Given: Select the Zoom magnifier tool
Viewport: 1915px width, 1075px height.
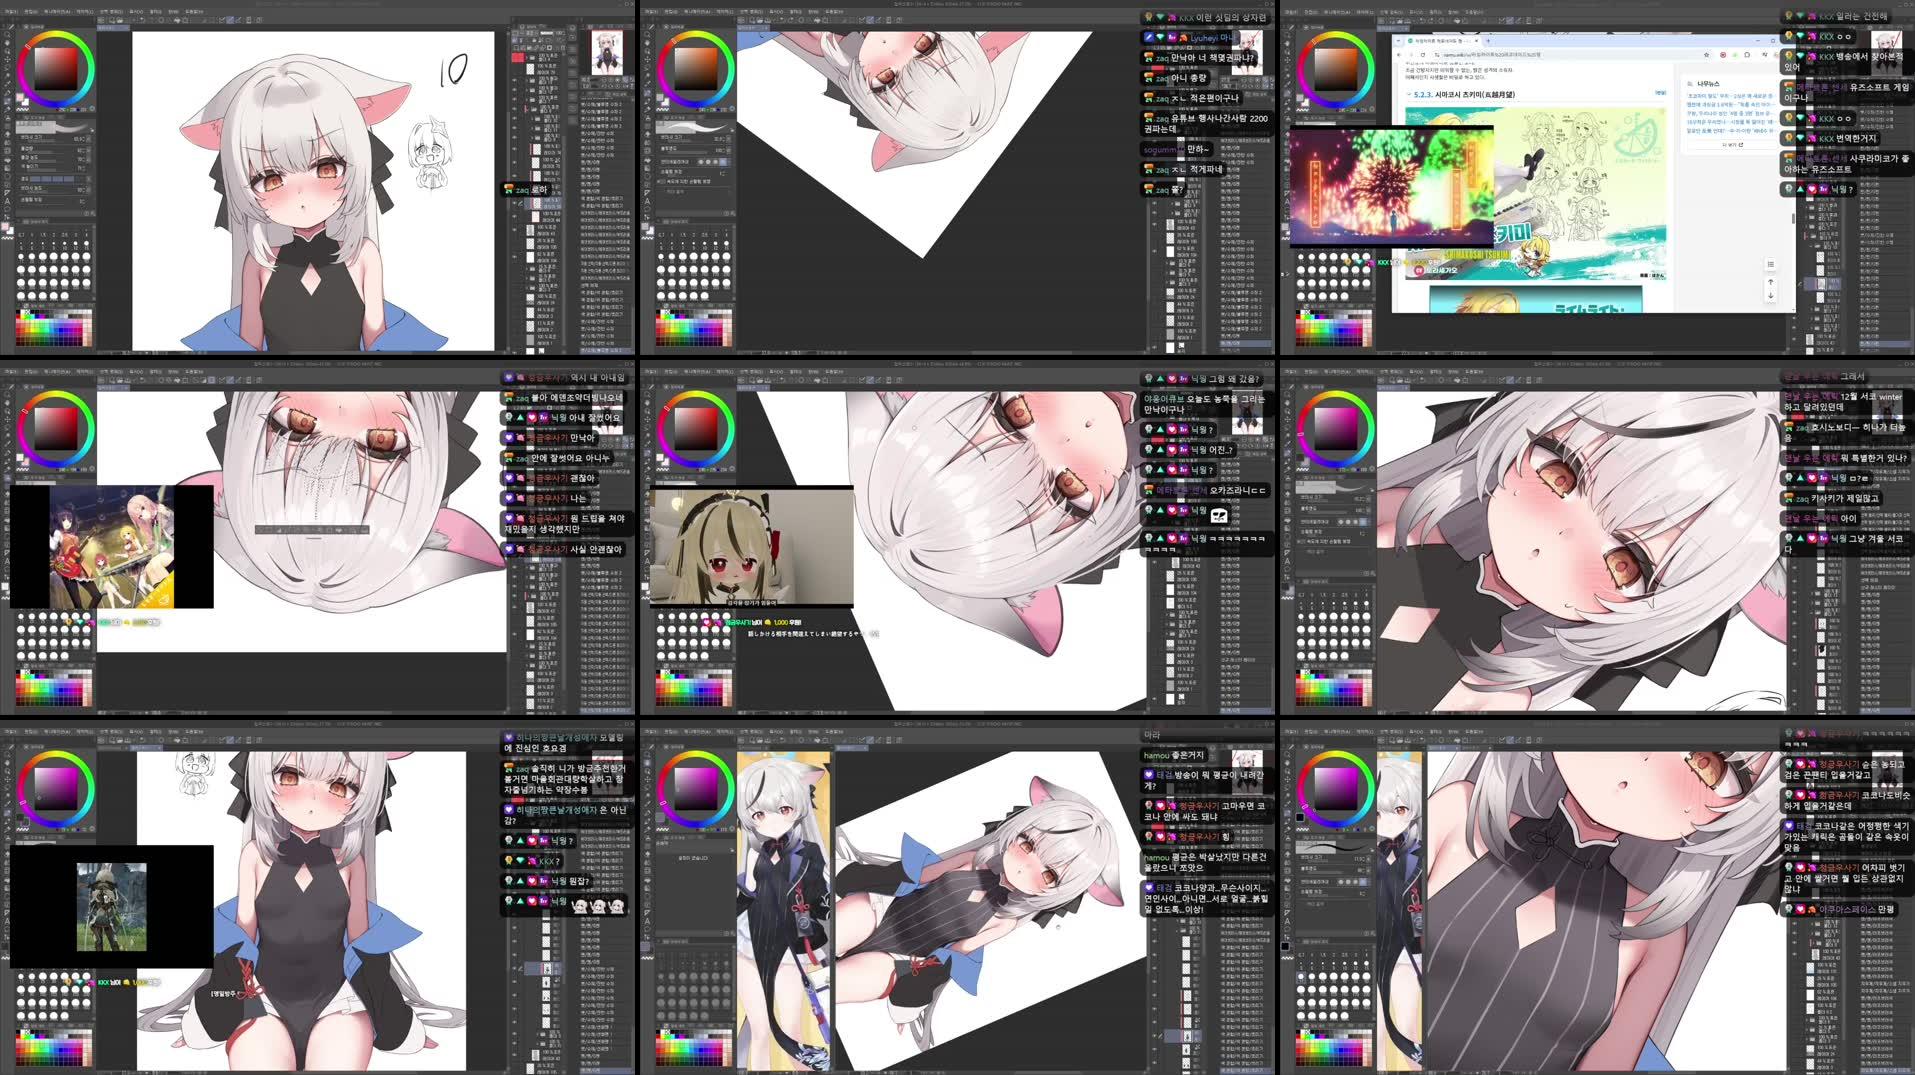Looking at the screenshot, I should coord(6,34).
